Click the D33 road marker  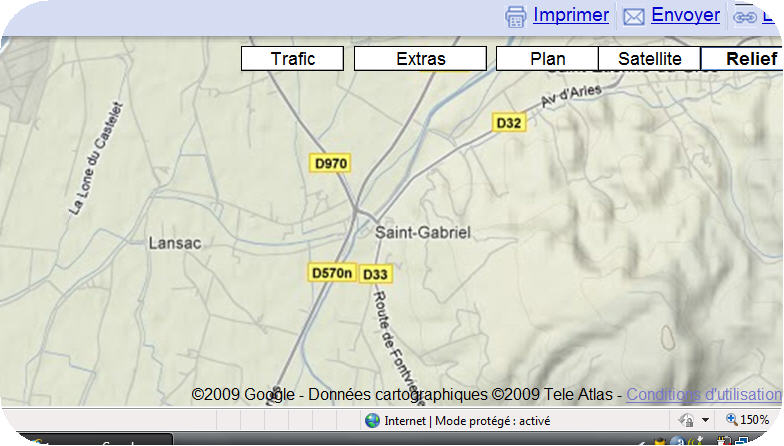click(x=374, y=274)
